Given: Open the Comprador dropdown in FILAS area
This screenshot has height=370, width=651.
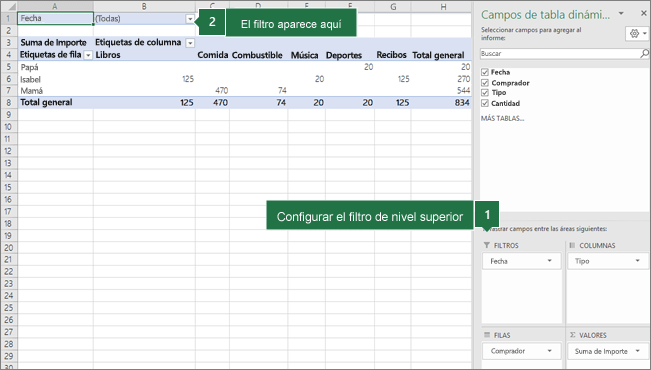Looking at the screenshot, I should [549, 351].
